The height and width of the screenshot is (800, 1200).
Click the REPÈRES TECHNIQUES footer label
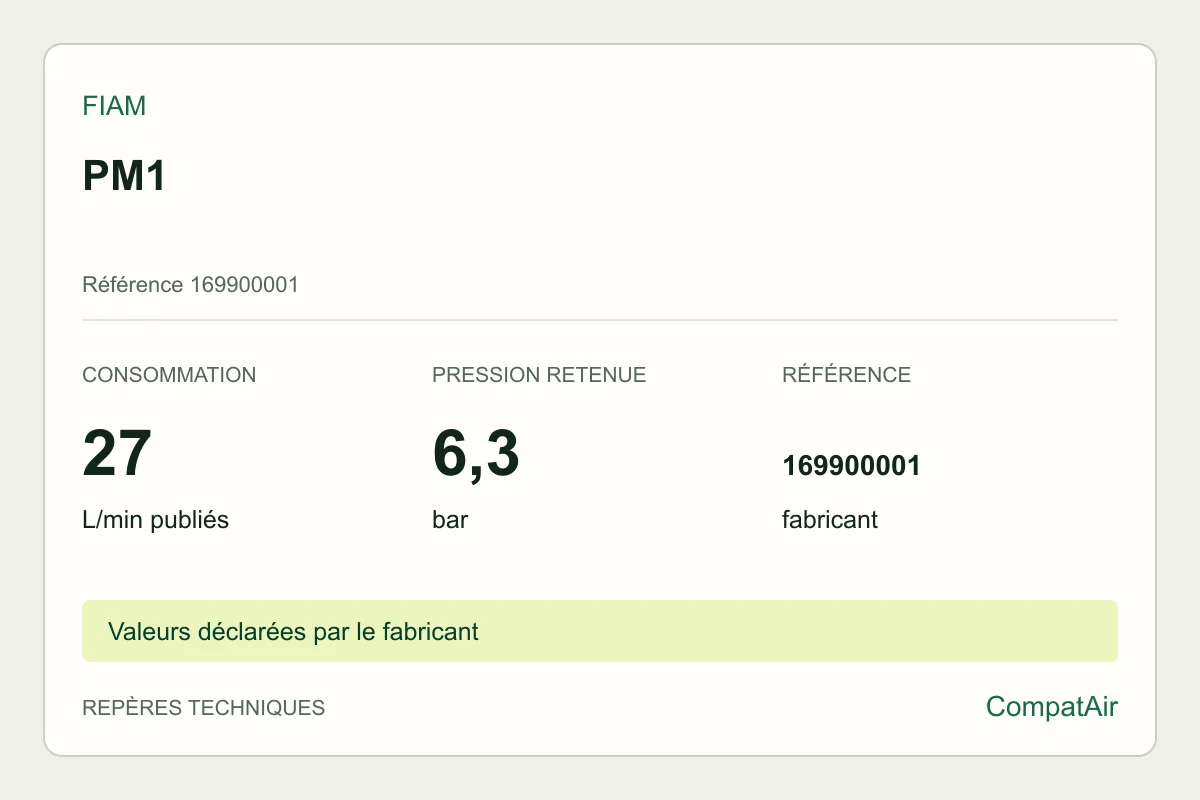203,708
